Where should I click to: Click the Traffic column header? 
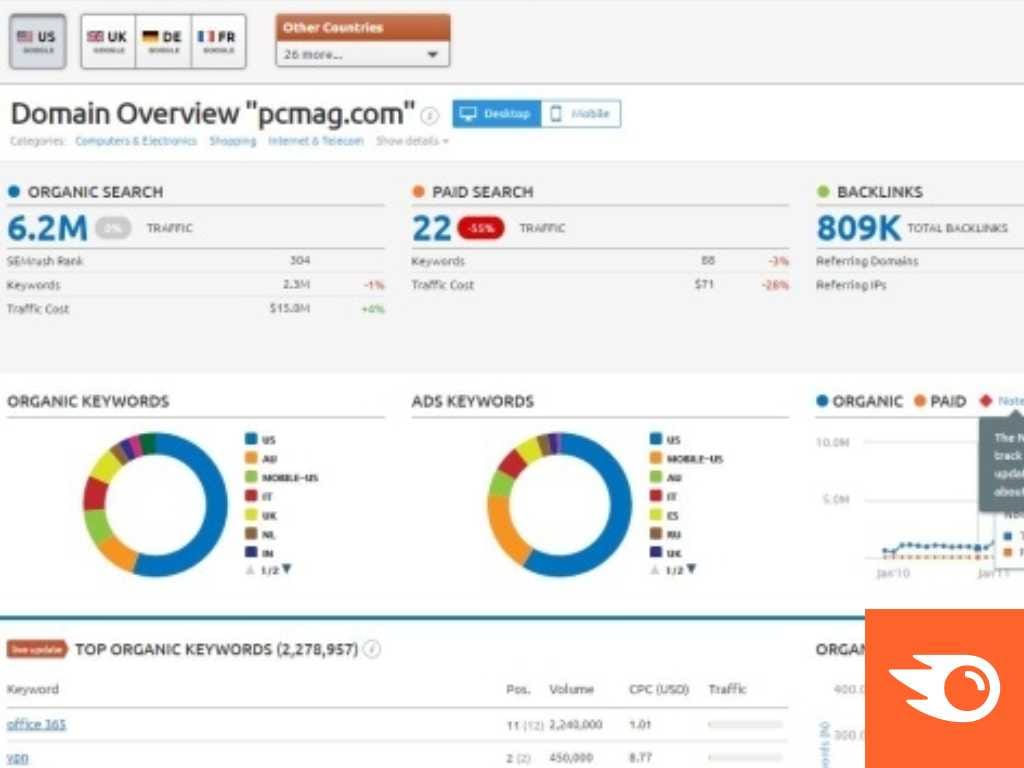pos(727,689)
